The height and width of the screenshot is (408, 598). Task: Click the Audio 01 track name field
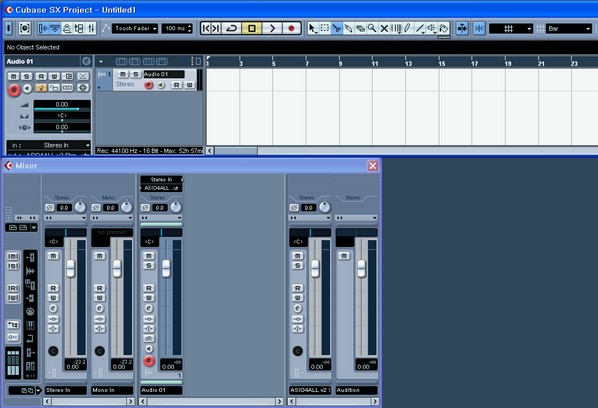click(x=164, y=74)
